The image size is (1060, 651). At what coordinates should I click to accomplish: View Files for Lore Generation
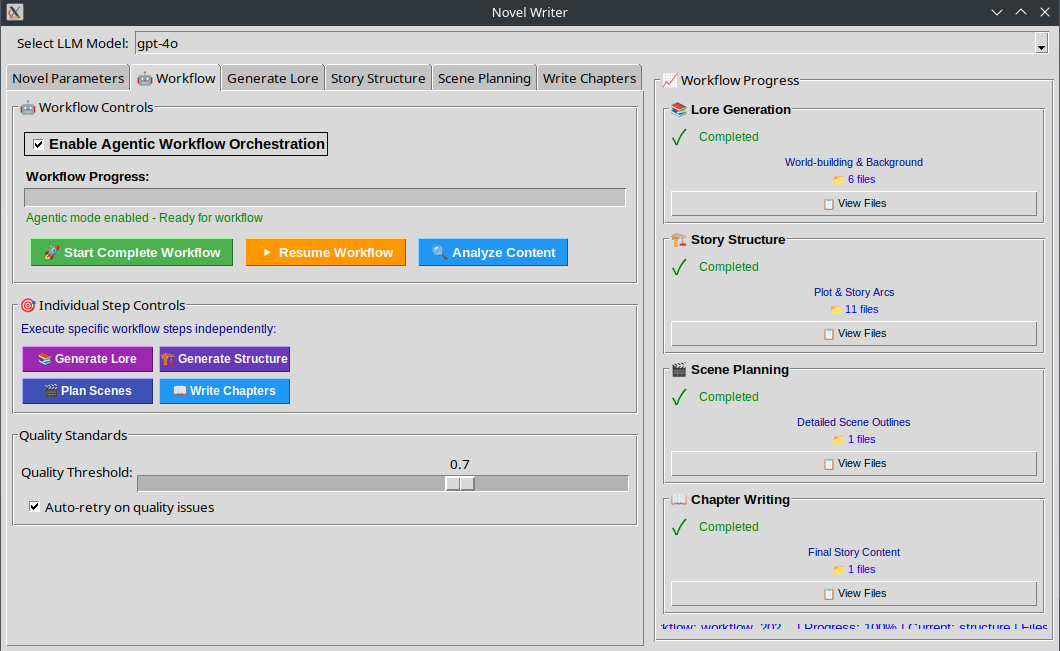854,203
